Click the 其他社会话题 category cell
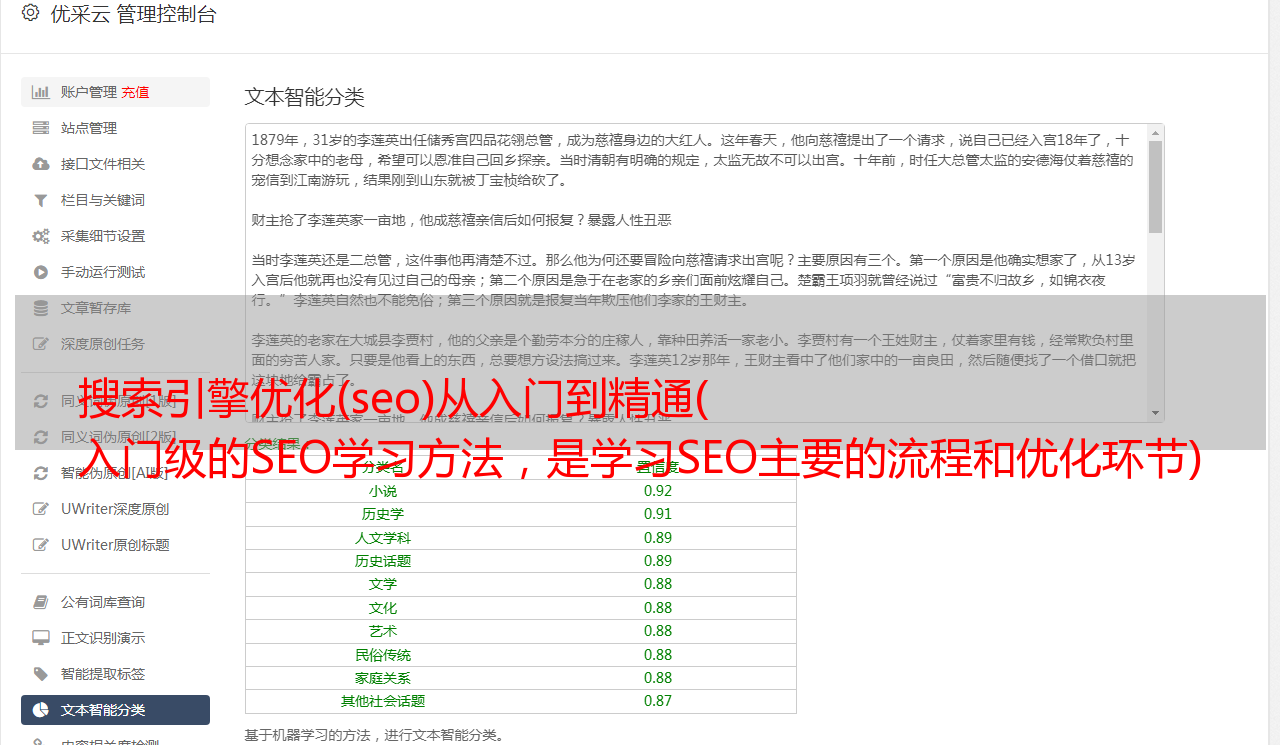This screenshot has width=1280, height=745. [x=383, y=701]
